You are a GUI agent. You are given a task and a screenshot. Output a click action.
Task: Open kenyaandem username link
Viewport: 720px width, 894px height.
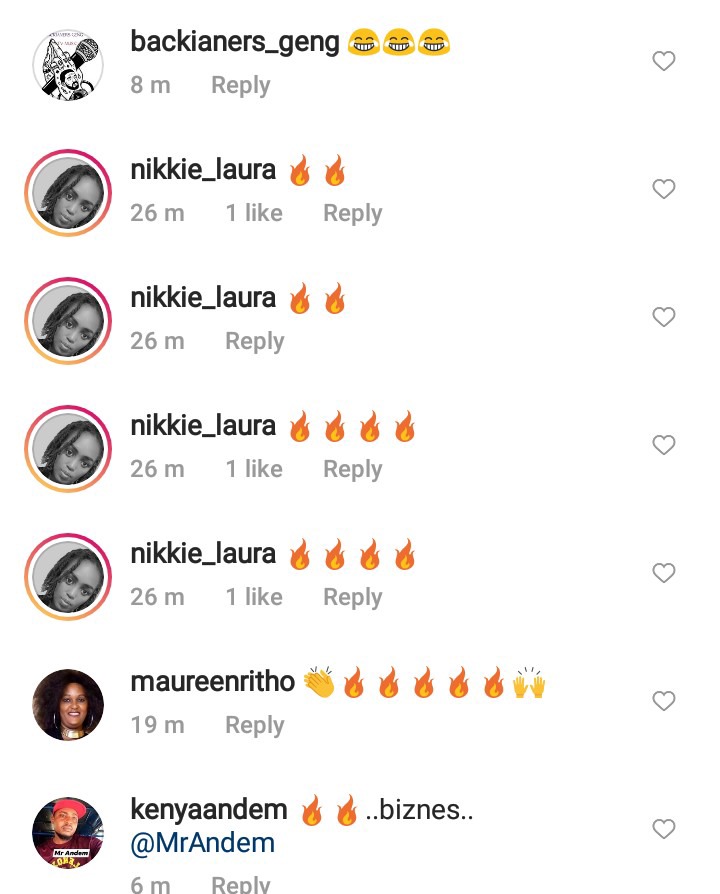coord(209,810)
